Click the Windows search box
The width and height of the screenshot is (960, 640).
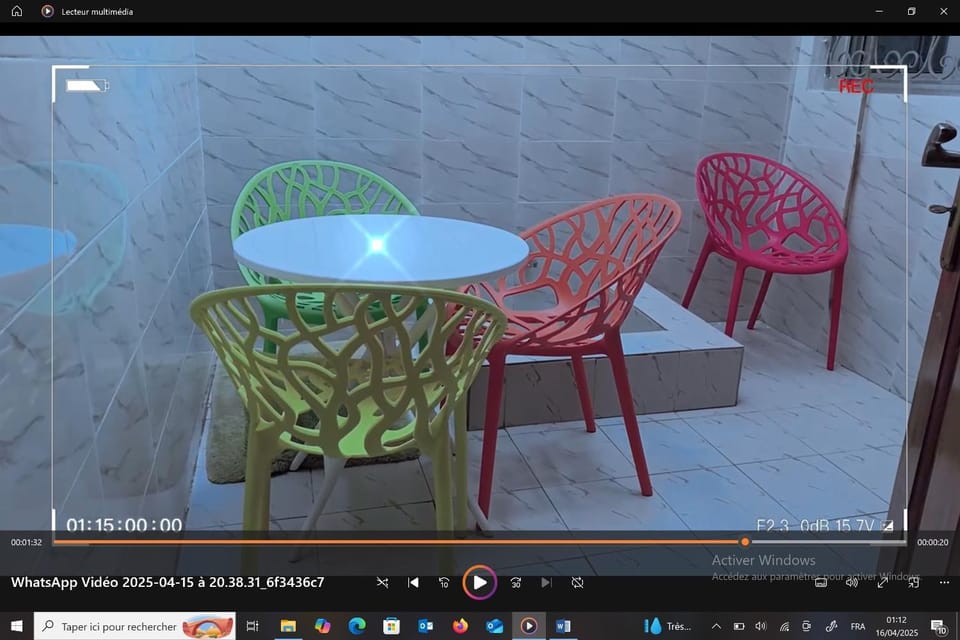point(135,626)
